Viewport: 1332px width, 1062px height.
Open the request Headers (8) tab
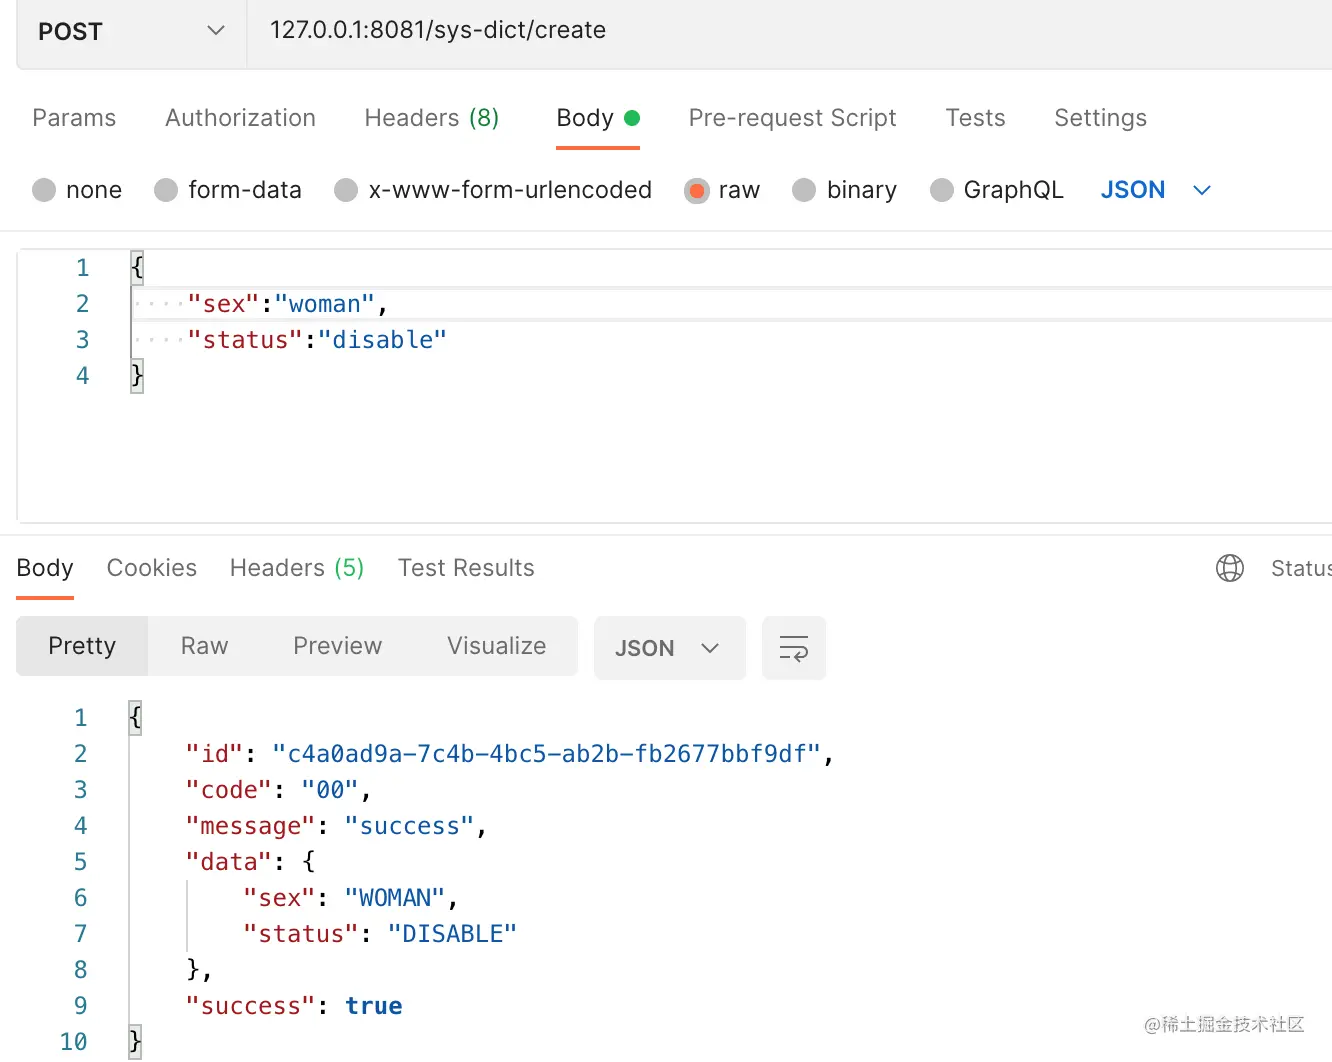(431, 118)
